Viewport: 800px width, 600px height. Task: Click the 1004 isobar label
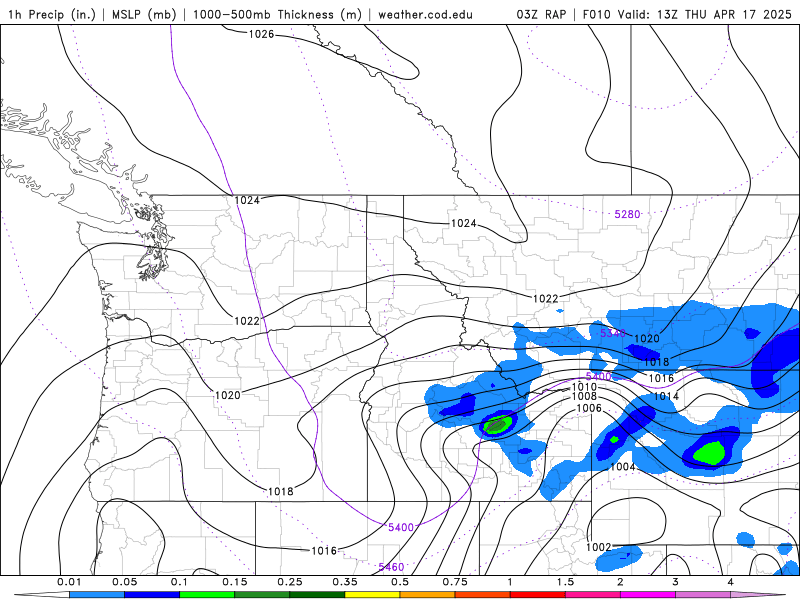coord(622,467)
